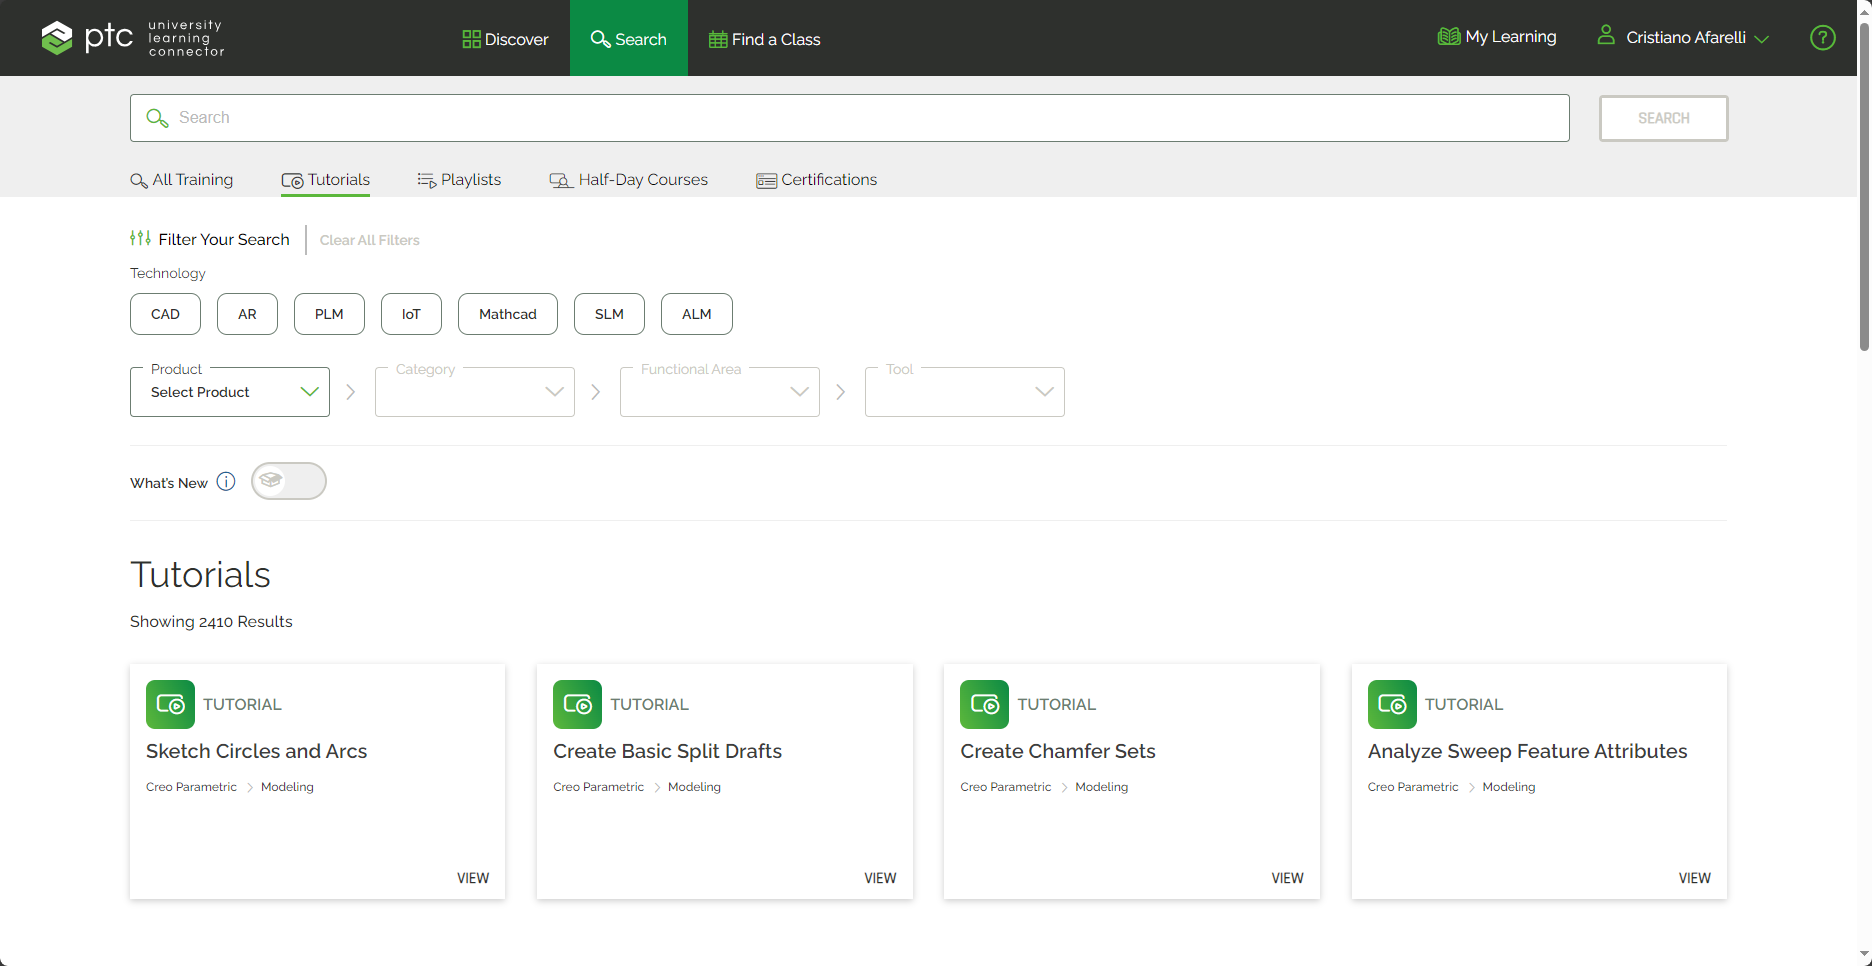Image resolution: width=1872 pixels, height=966 pixels.
Task: Enable the Mathcad technology filter
Action: pos(507,314)
